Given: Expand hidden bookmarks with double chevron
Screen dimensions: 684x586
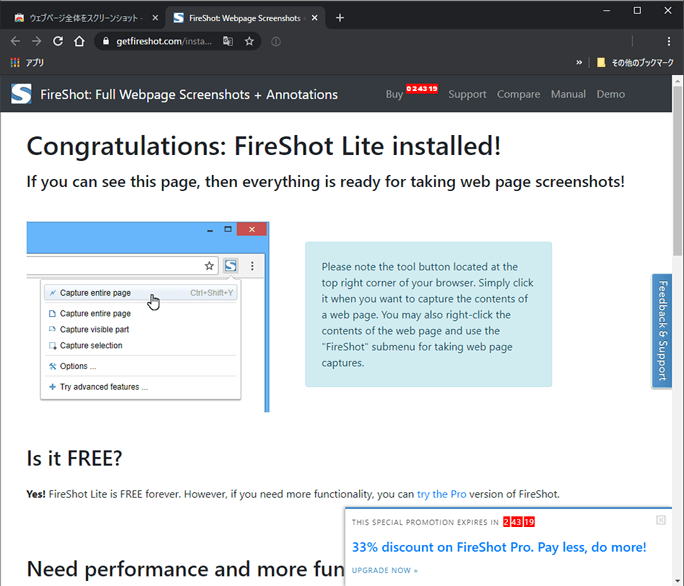Looking at the screenshot, I should coord(579,62).
